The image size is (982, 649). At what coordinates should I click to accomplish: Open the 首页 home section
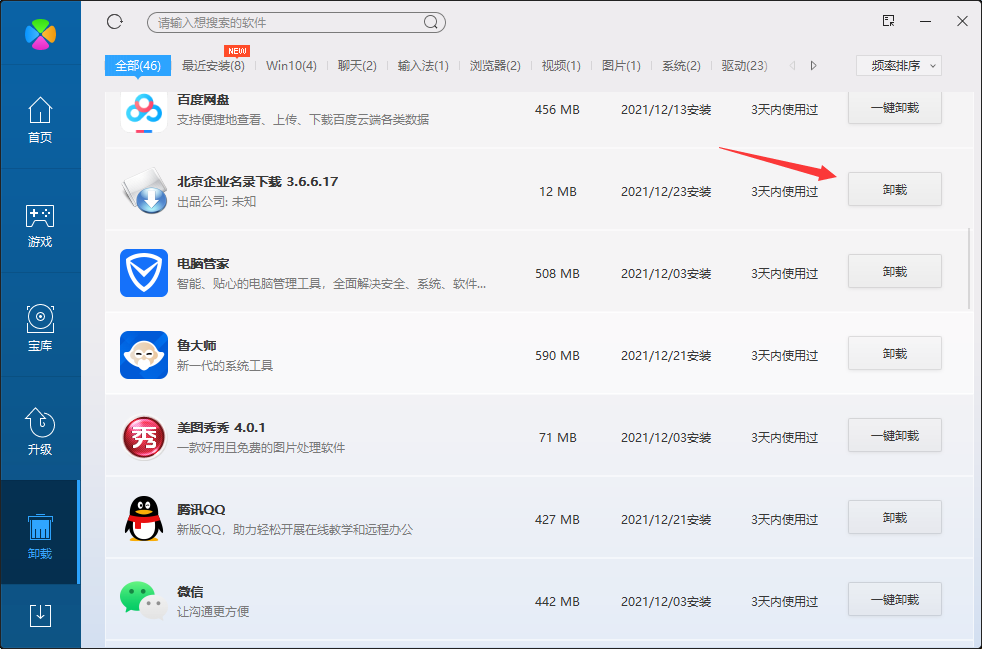click(x=40, y=120)
